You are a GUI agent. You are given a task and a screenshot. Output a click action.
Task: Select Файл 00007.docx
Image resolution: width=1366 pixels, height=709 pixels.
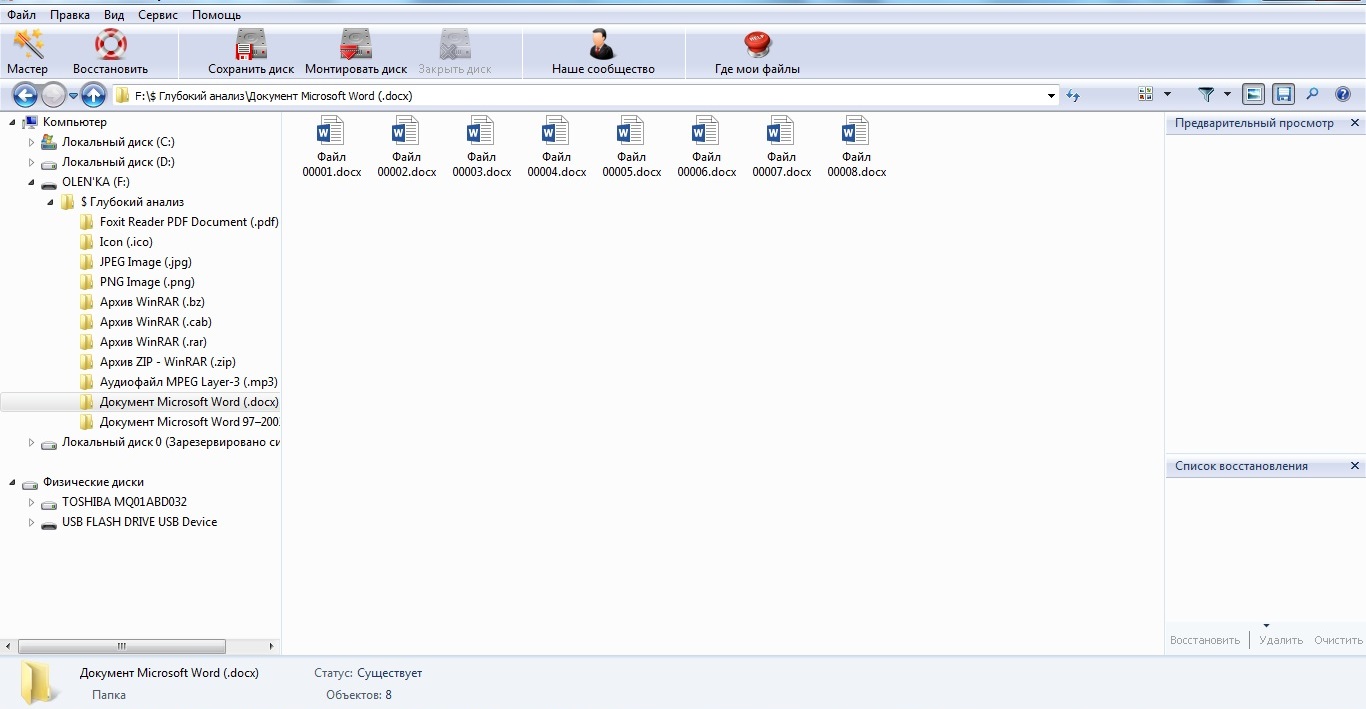click(782, 147)
